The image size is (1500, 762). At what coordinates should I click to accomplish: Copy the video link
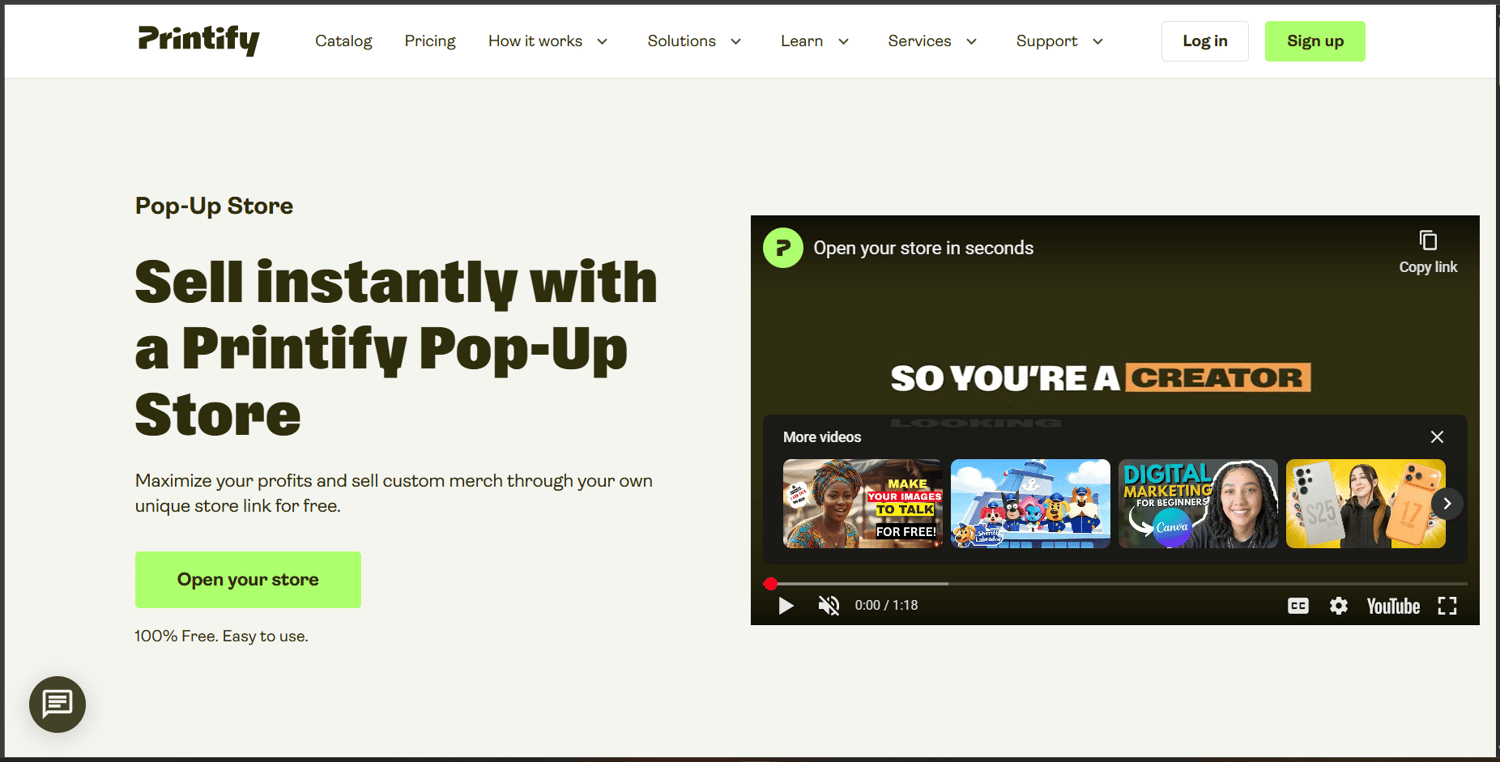(x=1428, y=247)
